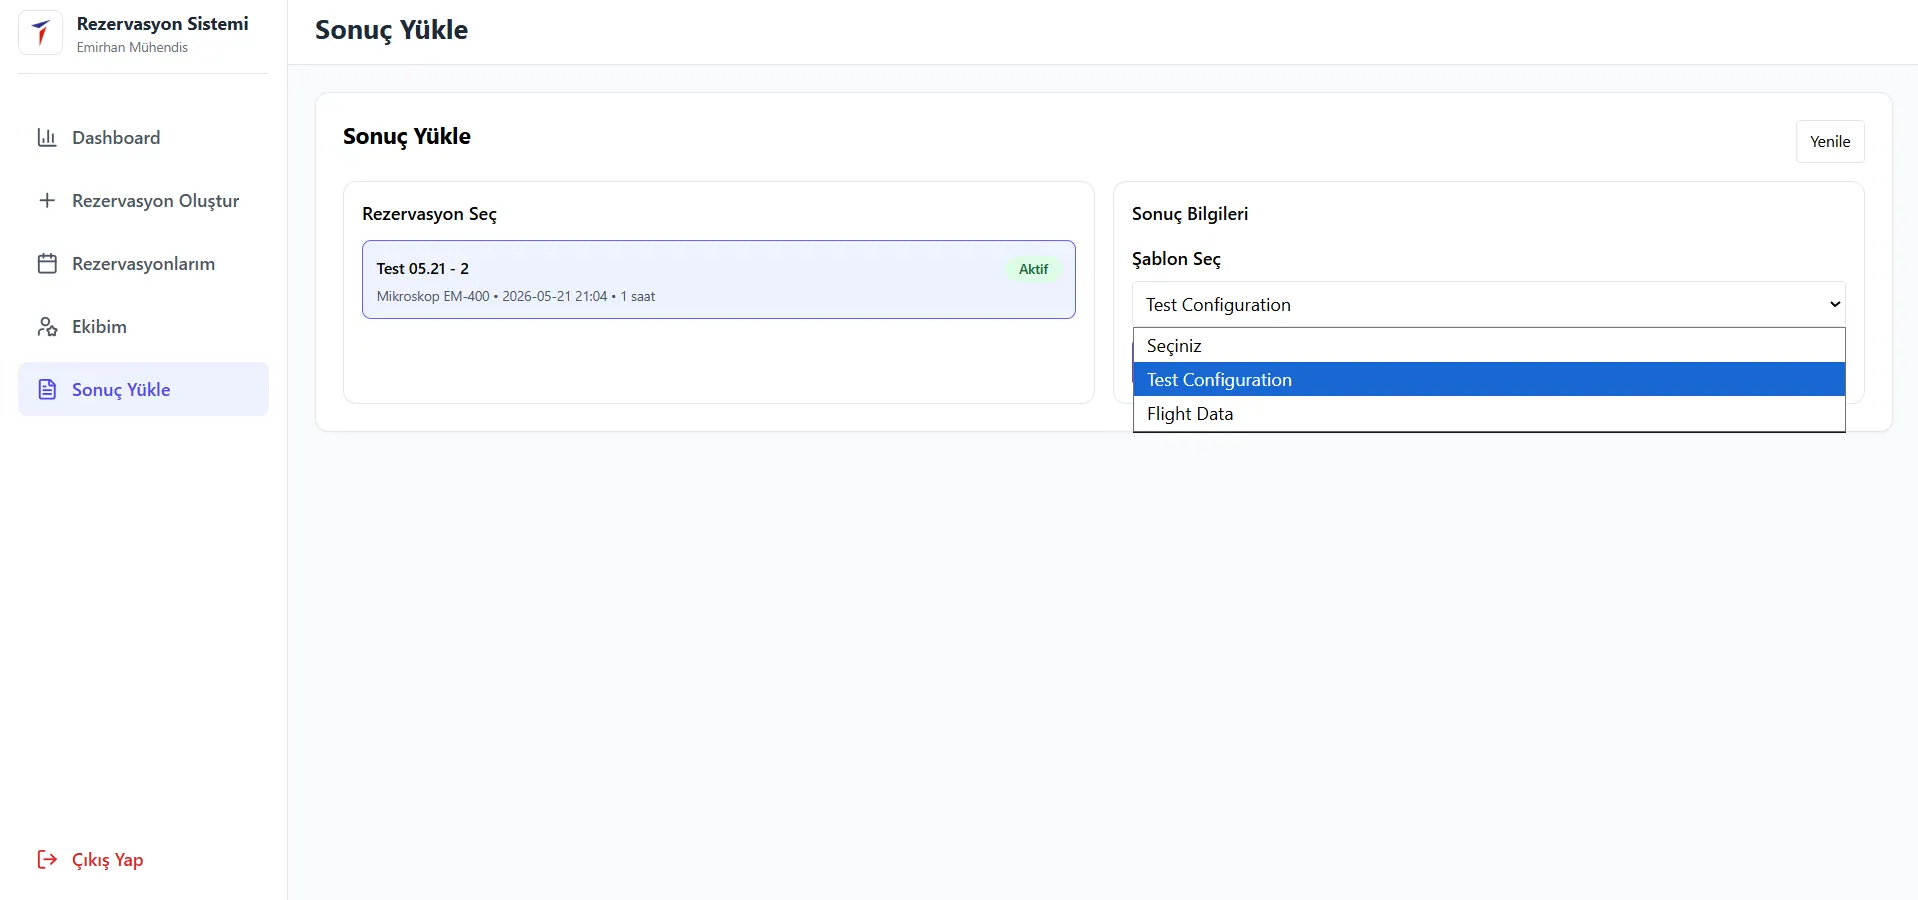Screen dimensions: 1918x900
Task: Click the Aktif status badge
Action: [1033, 269]
